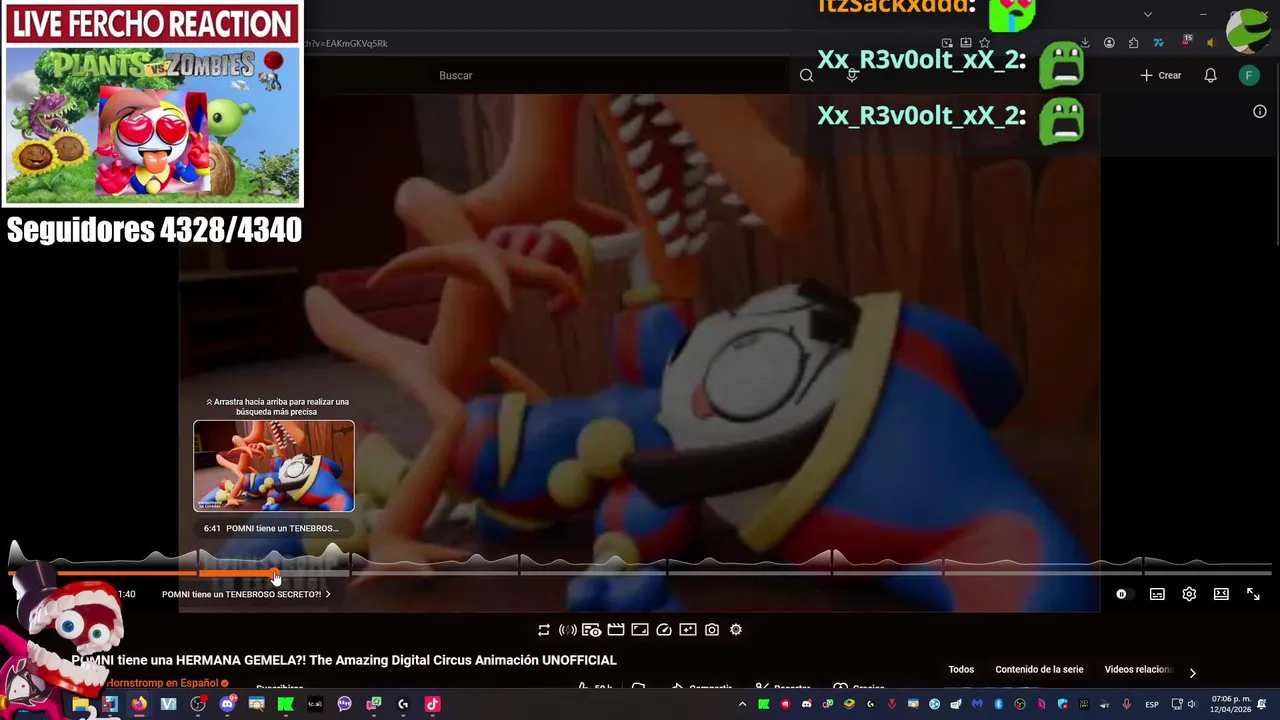Toggle subtitles in the player controls
1280x720 pixels.
pos(1157,594)
